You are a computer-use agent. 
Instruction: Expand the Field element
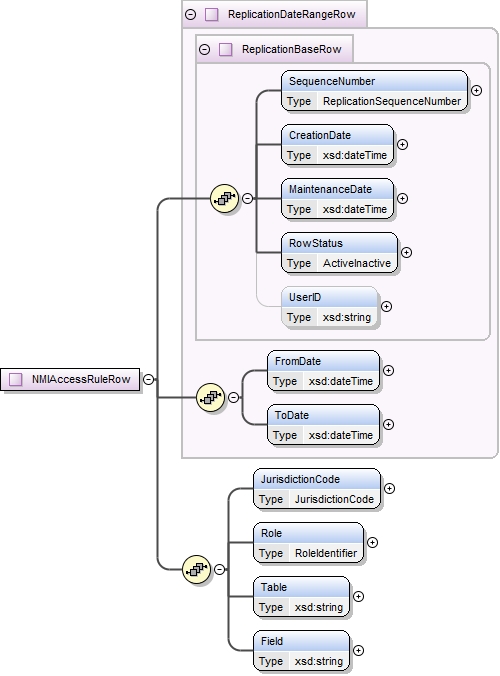[358, 650]
